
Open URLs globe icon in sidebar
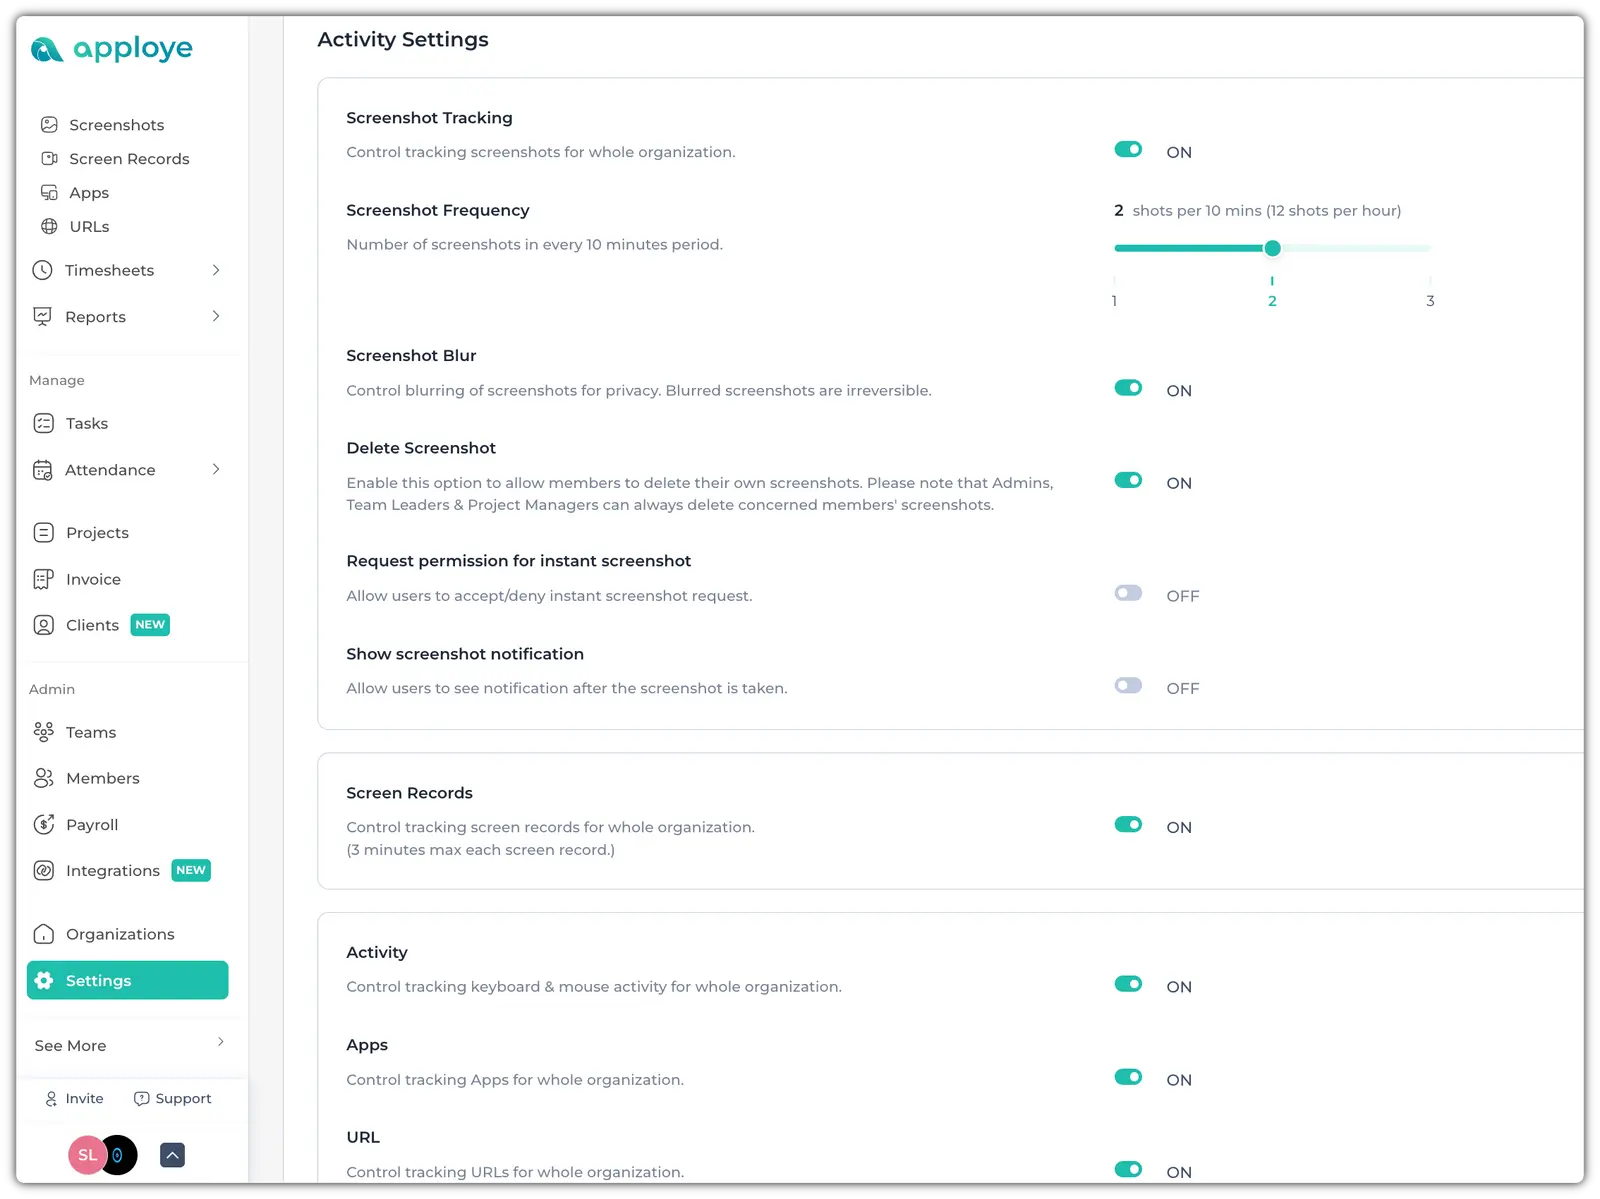[49, 227]
